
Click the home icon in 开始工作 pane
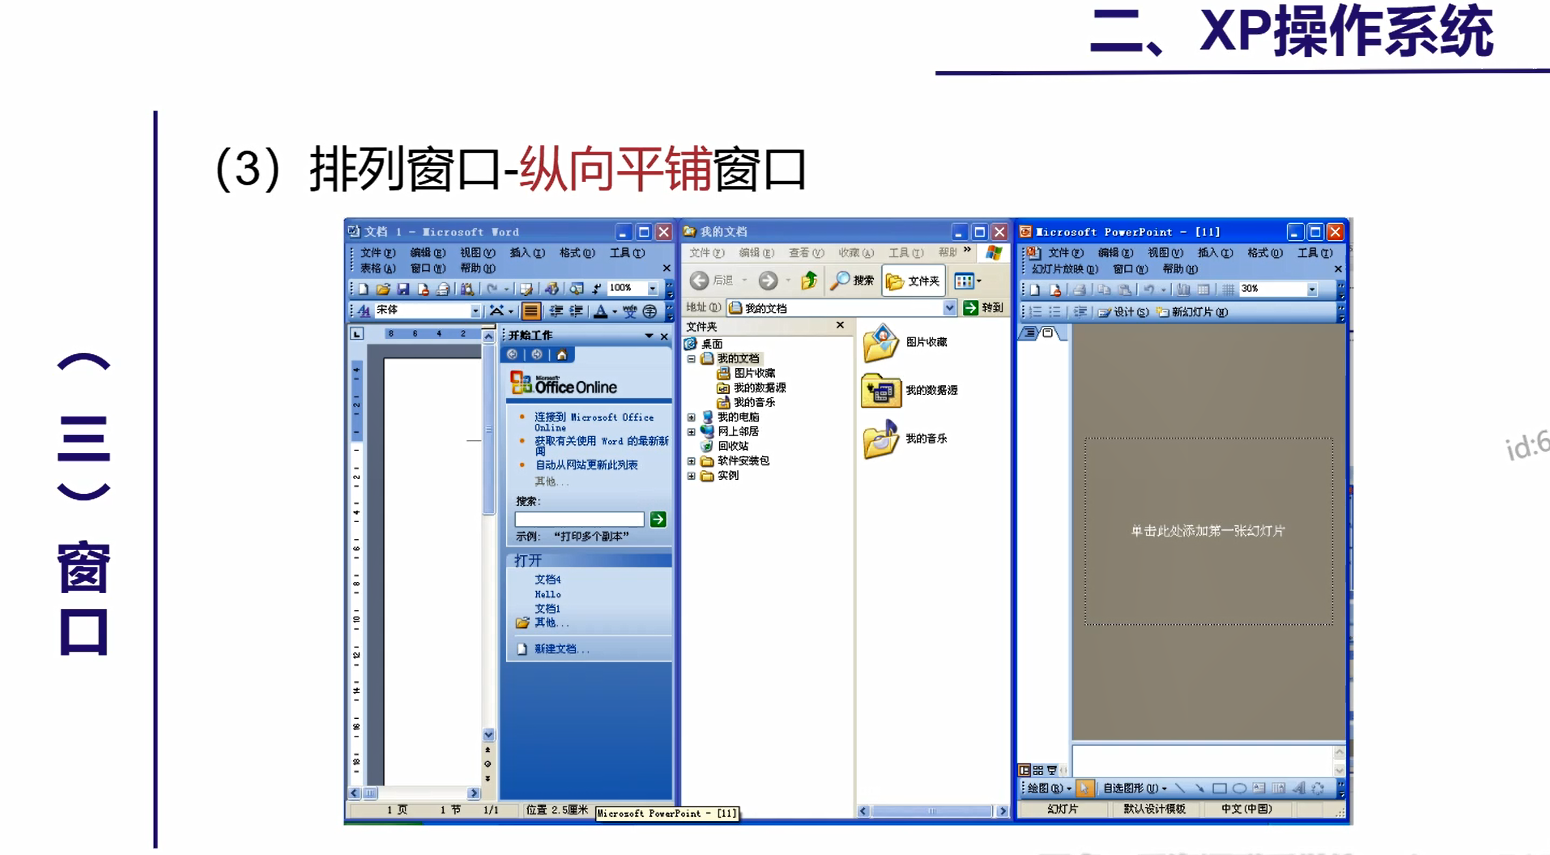click(x=562, y=355)
